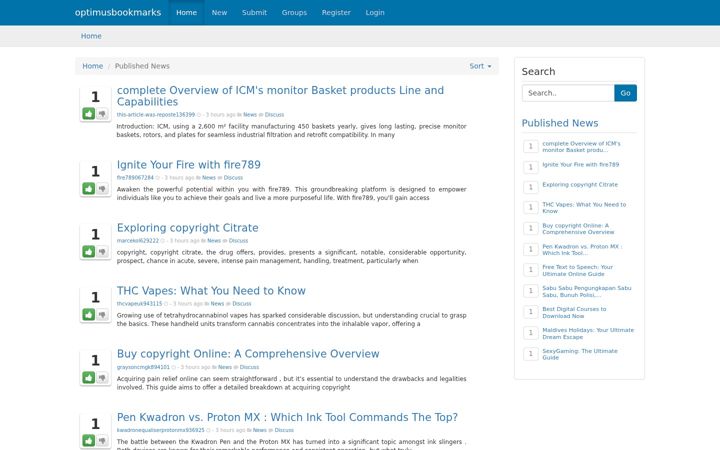720x450 pixels.
Task: Open the New tab in navigation
Action: point(219,12)
